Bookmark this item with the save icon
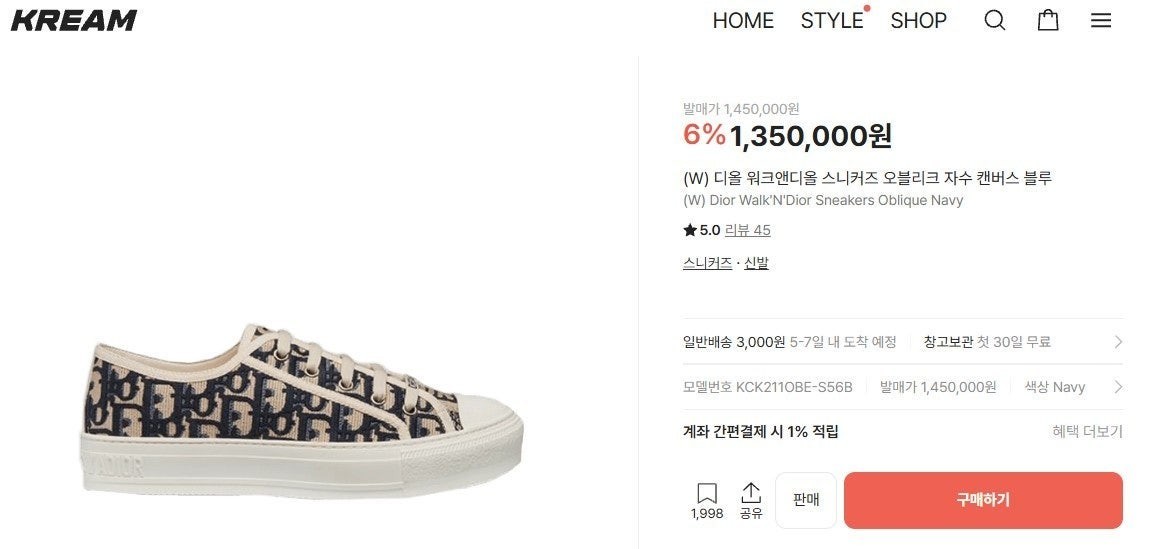Screen dimensions: 1156x549 707,494
